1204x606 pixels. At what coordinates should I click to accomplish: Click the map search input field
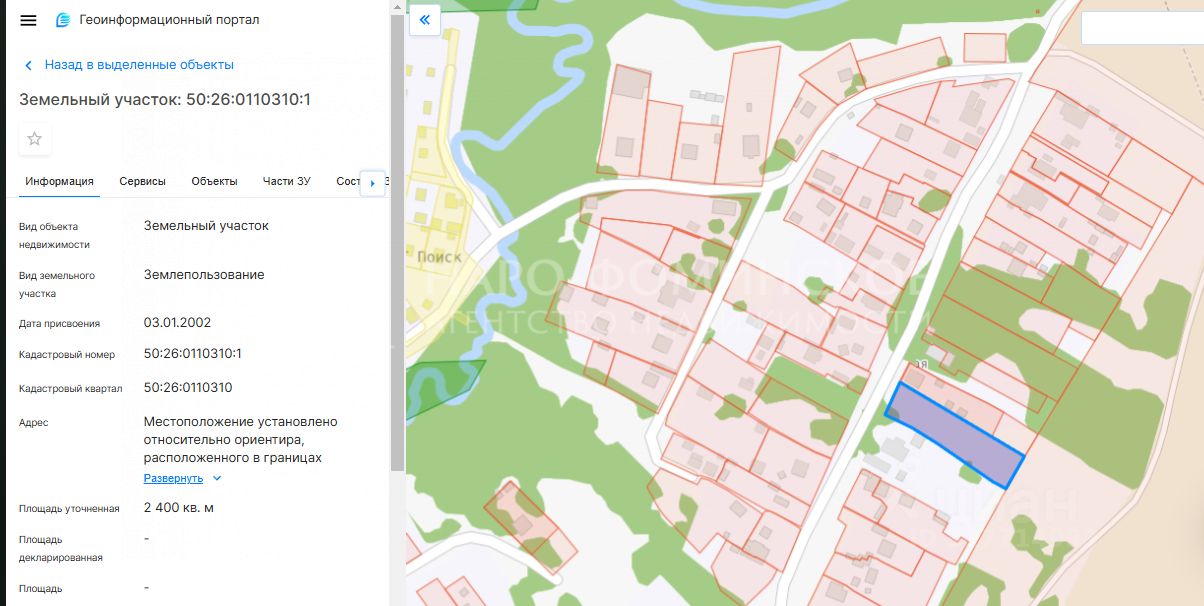1141,28
